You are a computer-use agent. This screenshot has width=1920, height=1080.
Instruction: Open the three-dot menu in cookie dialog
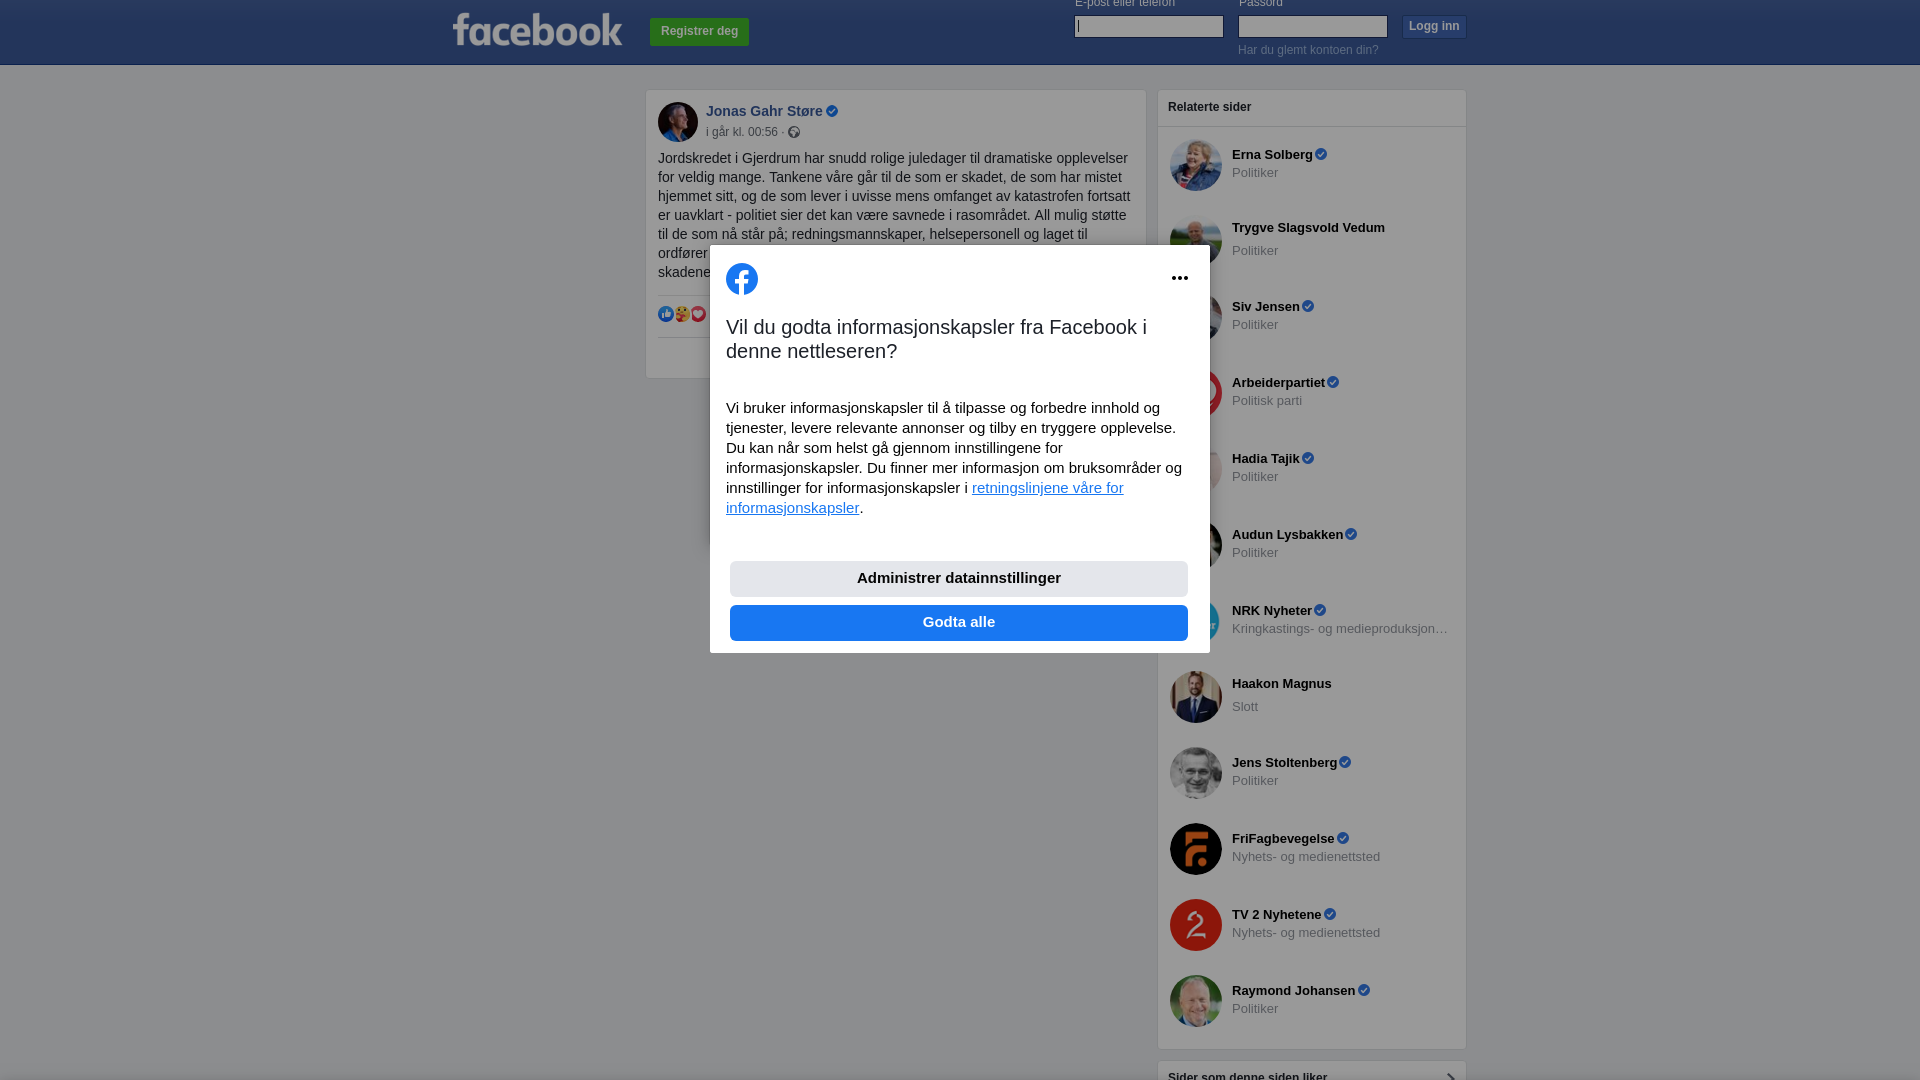click(1180, 278)
